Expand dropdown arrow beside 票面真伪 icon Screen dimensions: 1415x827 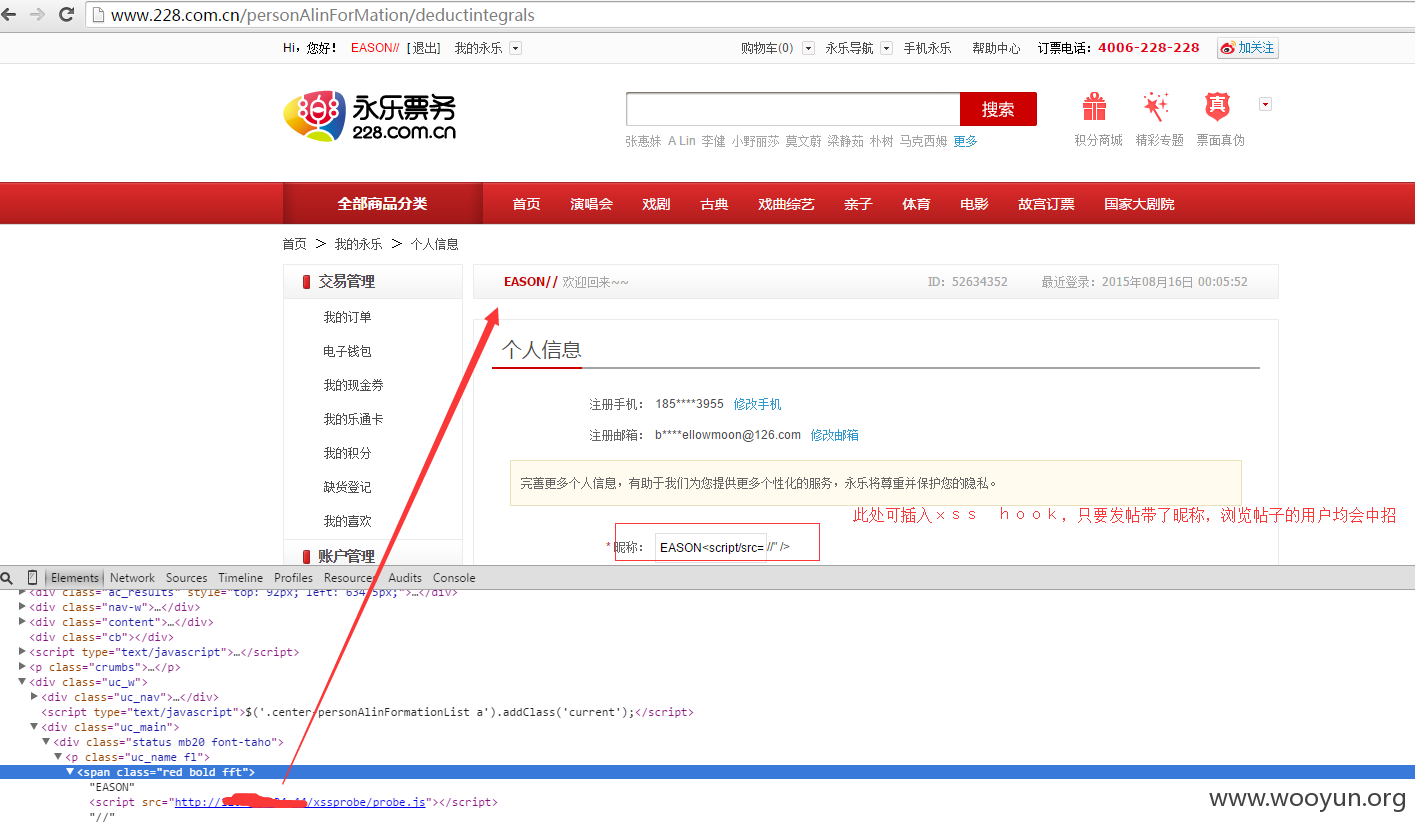coord(1265,104)
